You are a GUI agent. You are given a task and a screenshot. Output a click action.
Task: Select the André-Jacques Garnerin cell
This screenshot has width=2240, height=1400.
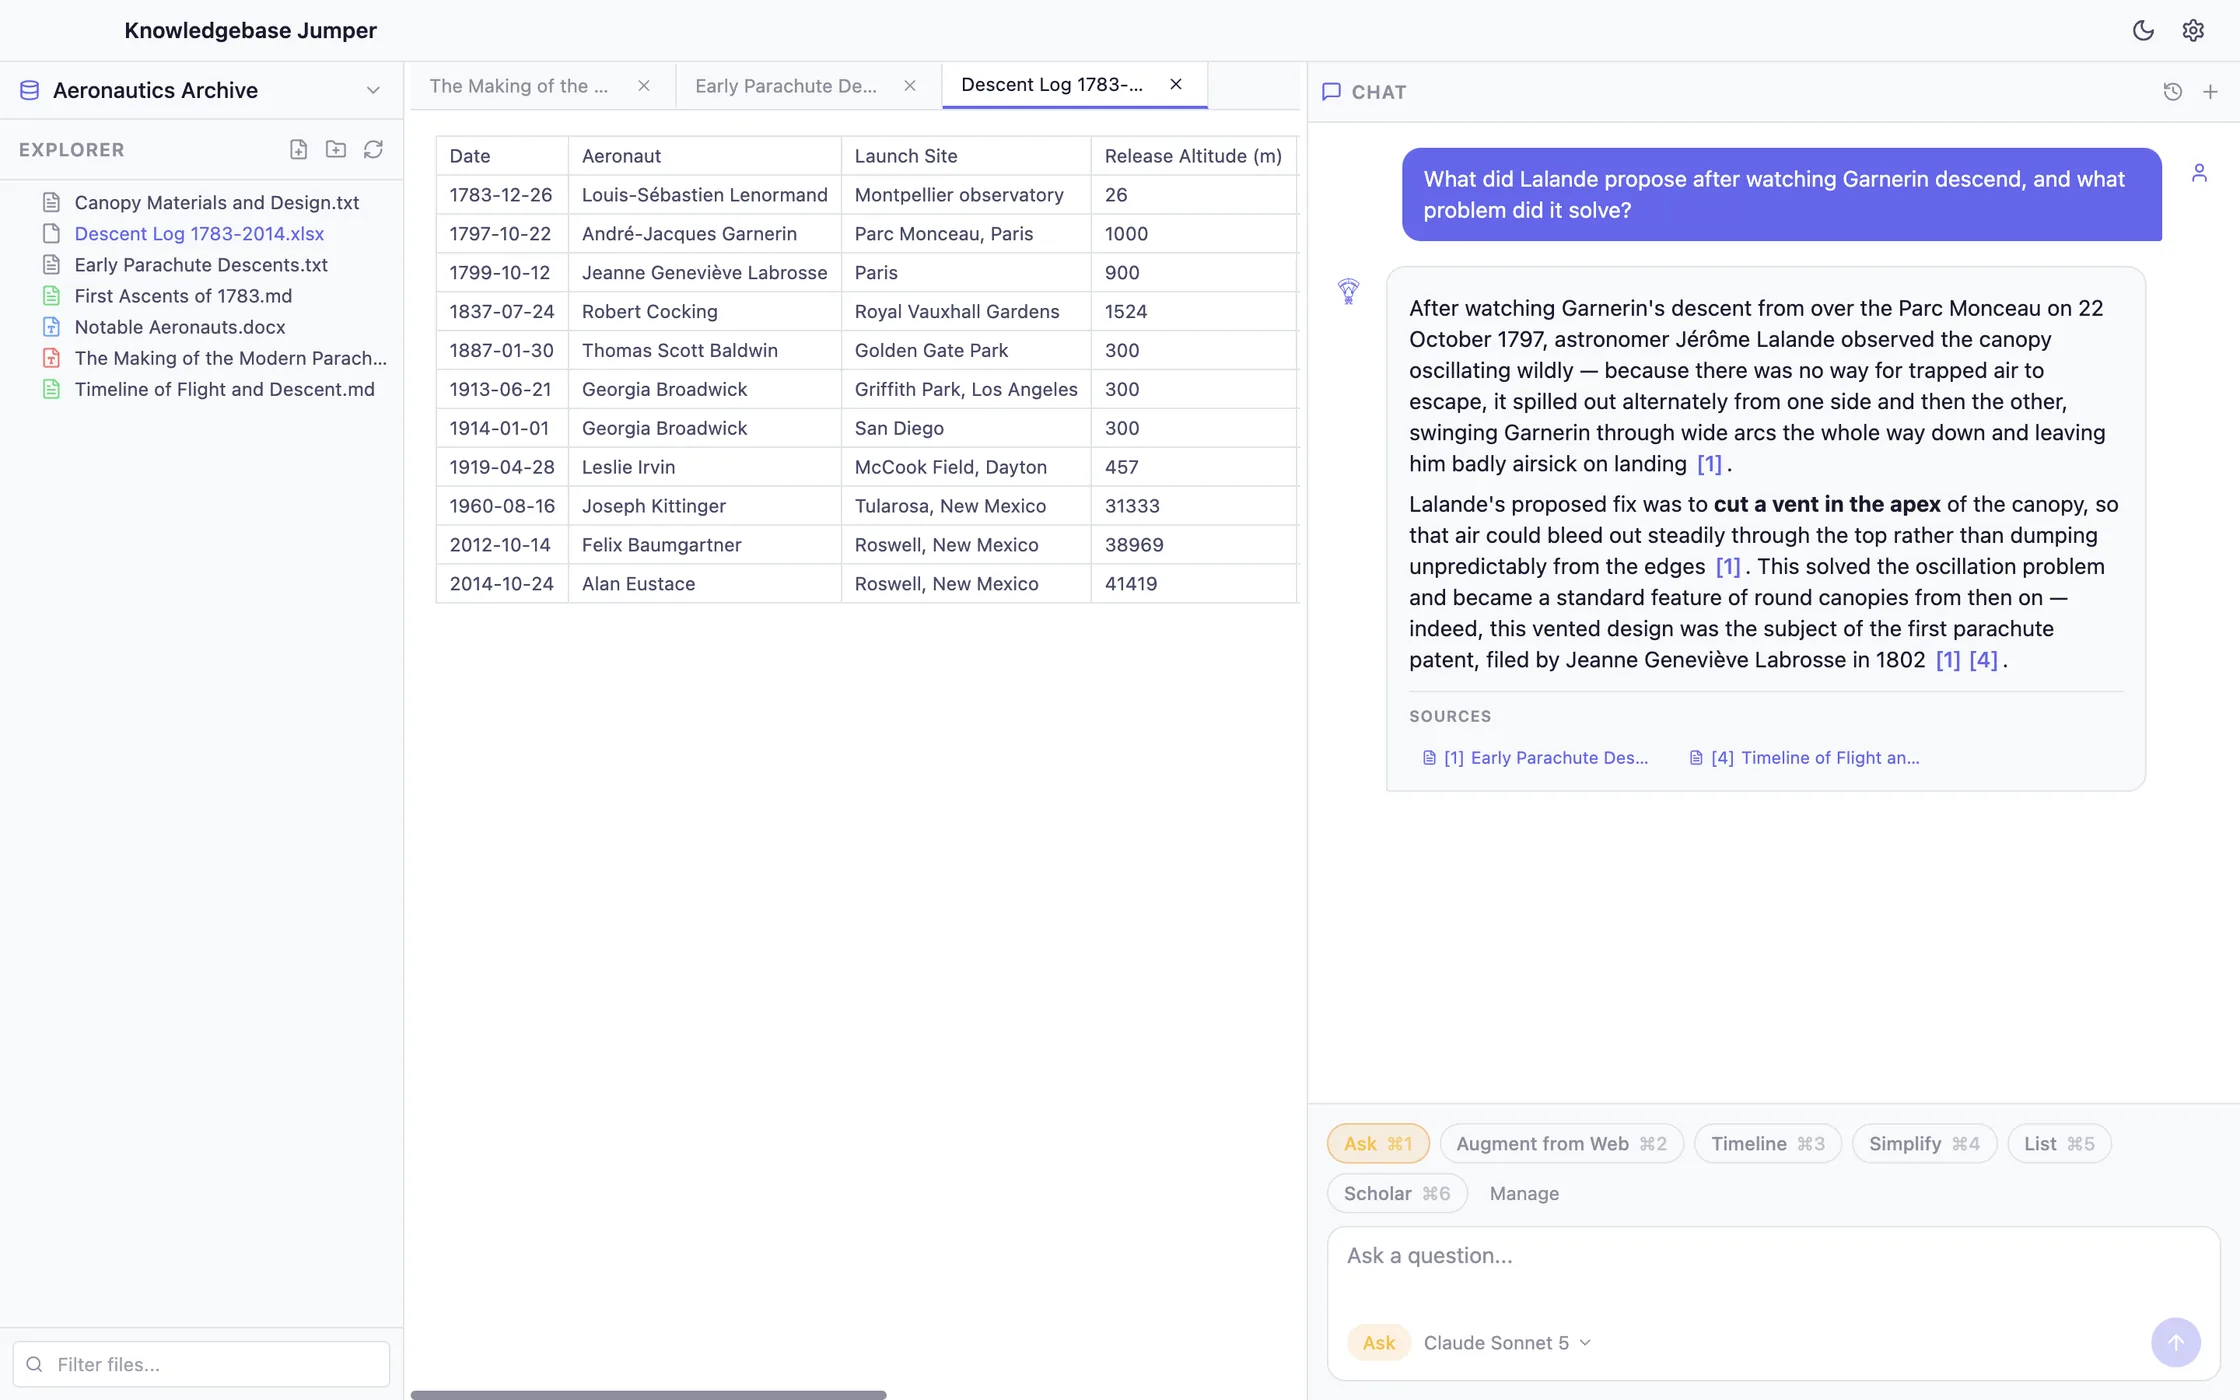coord(705,233)
